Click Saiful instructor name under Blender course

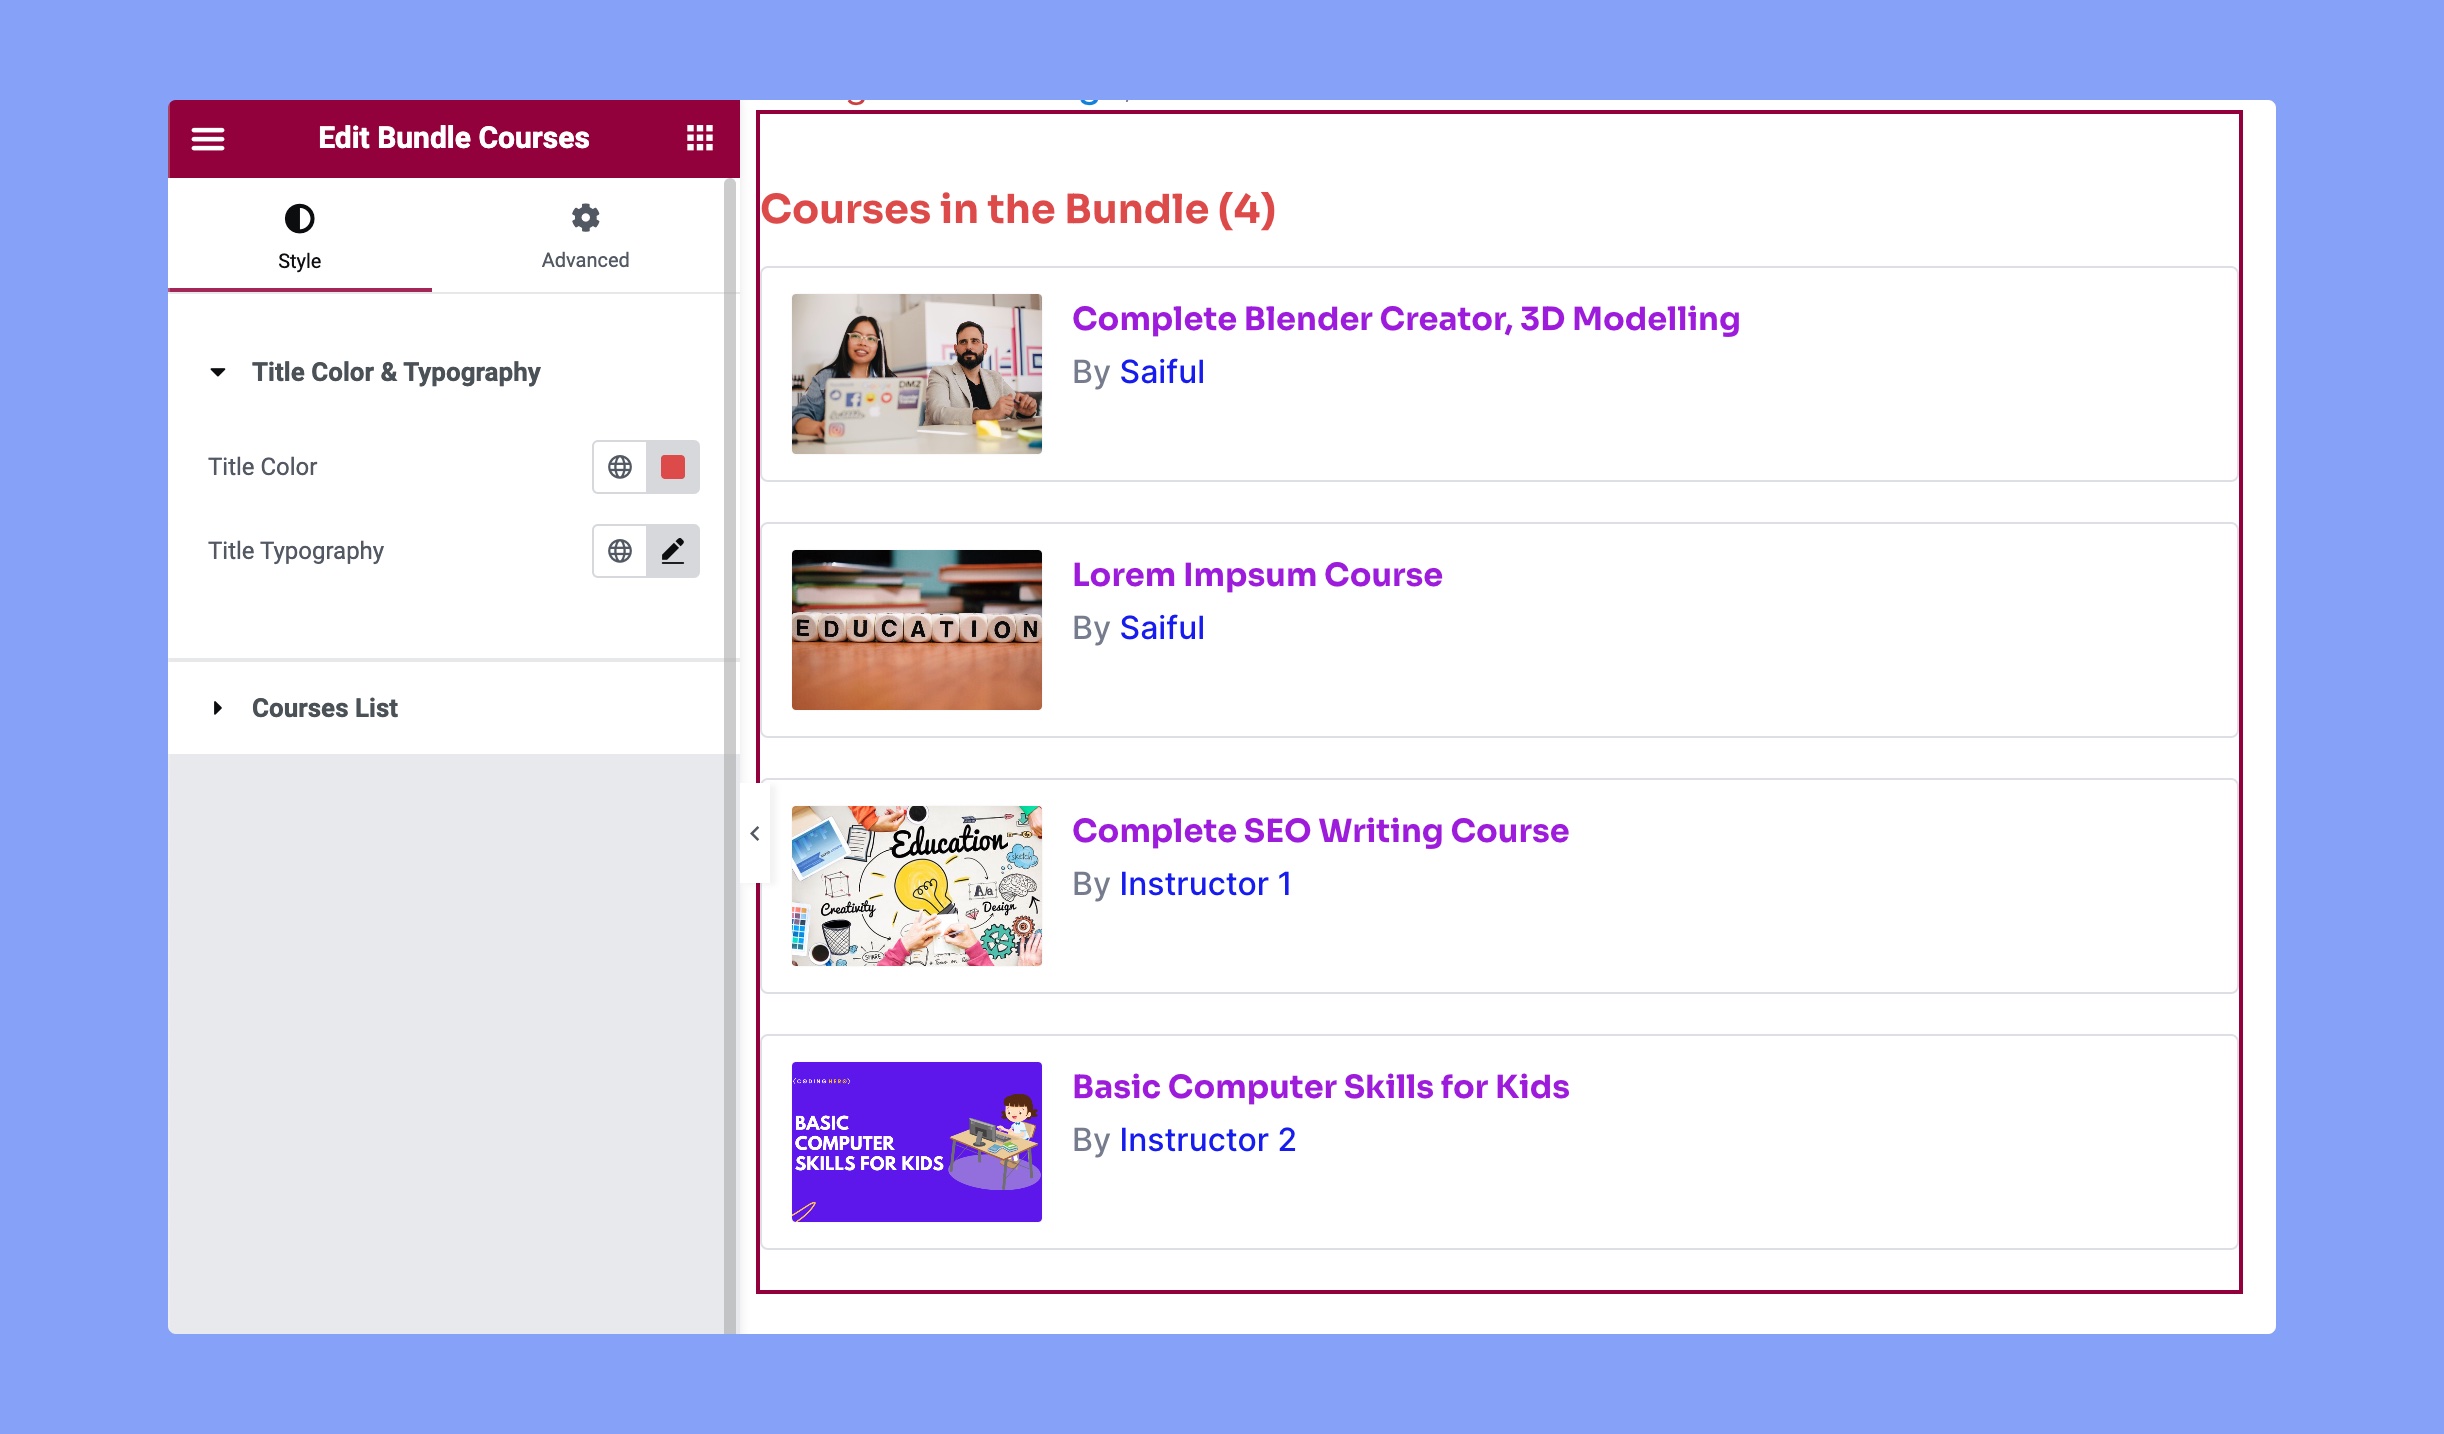pos(1161,370)
